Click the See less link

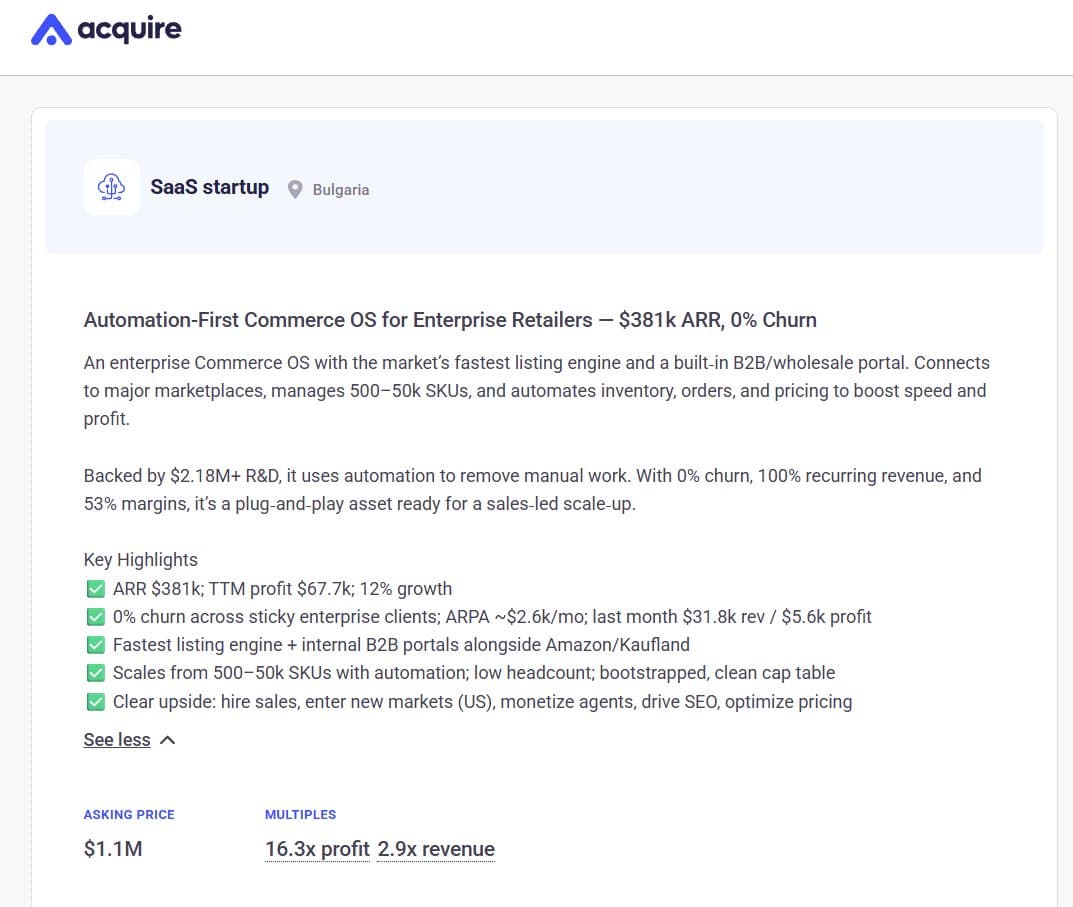(117, 740)
